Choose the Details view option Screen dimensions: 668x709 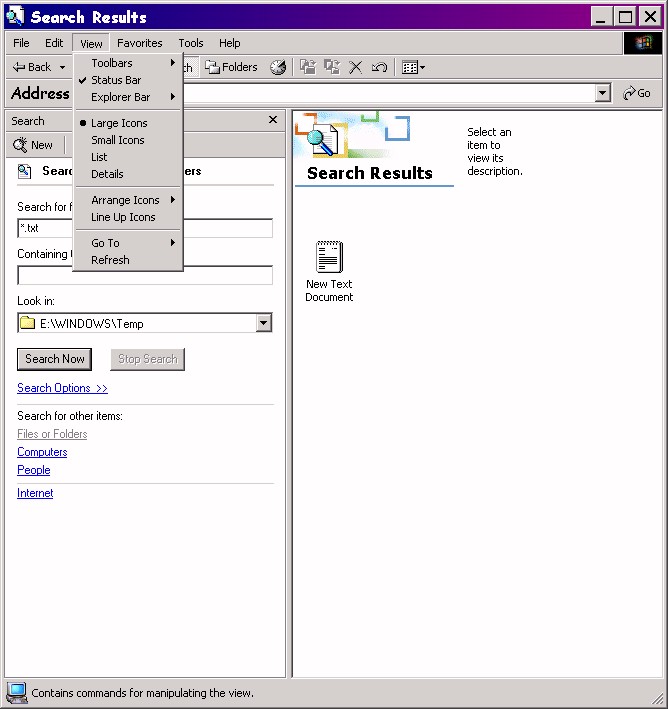point(128,174)
